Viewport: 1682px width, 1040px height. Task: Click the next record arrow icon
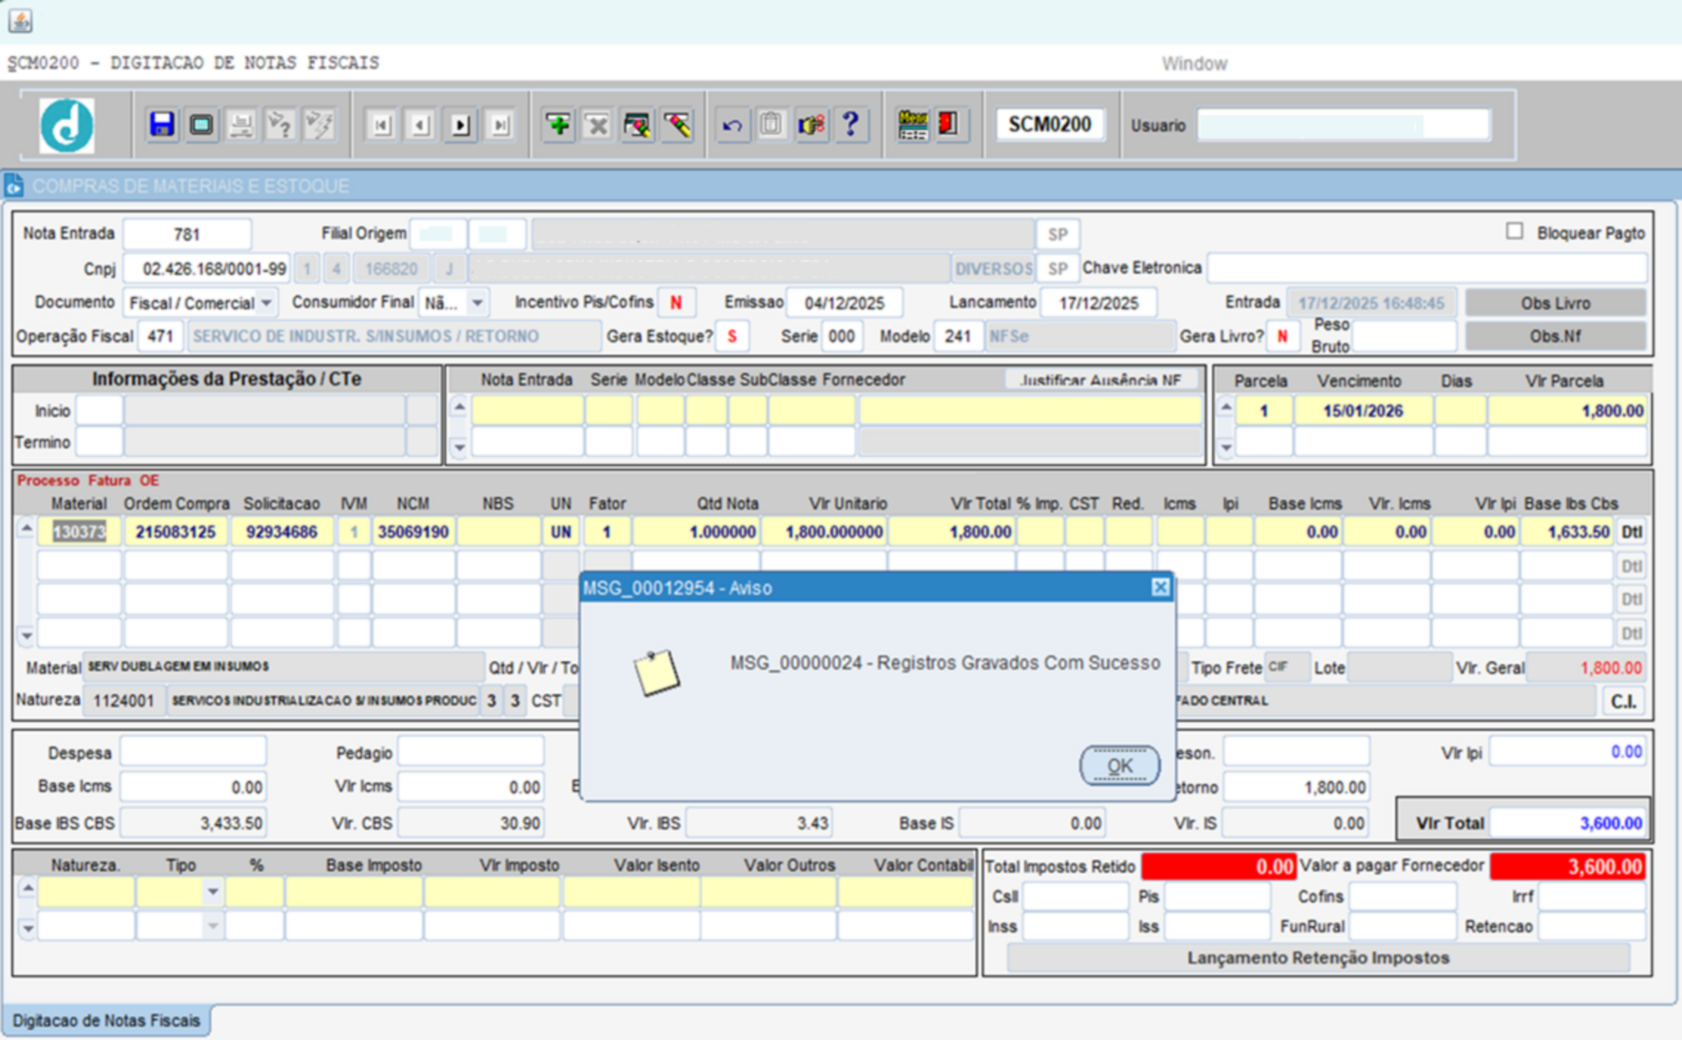(x=460, y=125)
